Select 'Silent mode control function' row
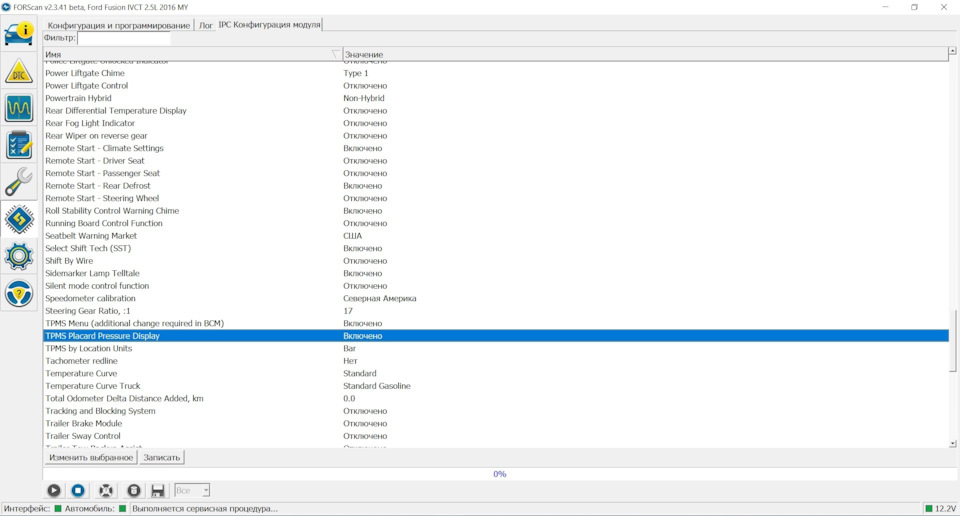This screenshot has height=516, width=960. 496,286
